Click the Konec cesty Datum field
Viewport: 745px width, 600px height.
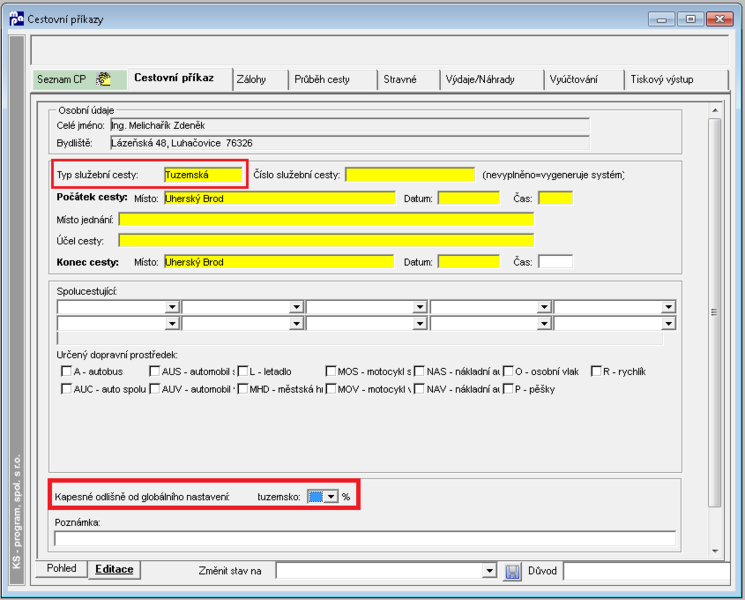pos(469,262)
